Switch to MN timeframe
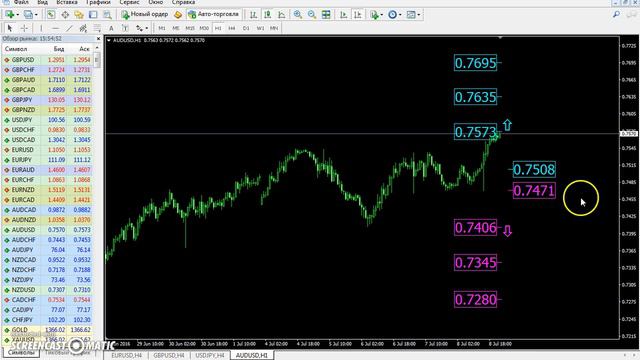 274,28
